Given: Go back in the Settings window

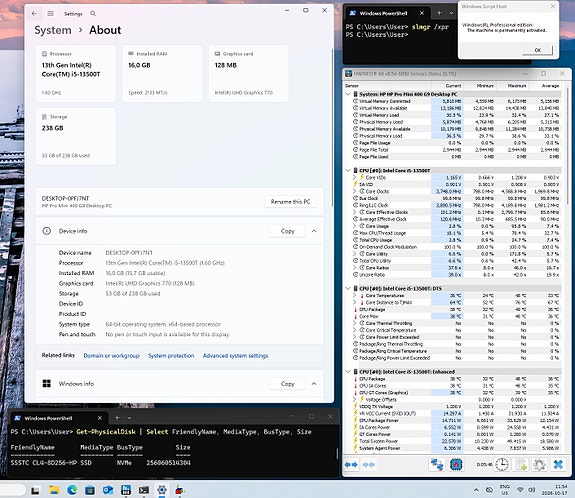Looking at the screenshot, I should click(34, 14).
